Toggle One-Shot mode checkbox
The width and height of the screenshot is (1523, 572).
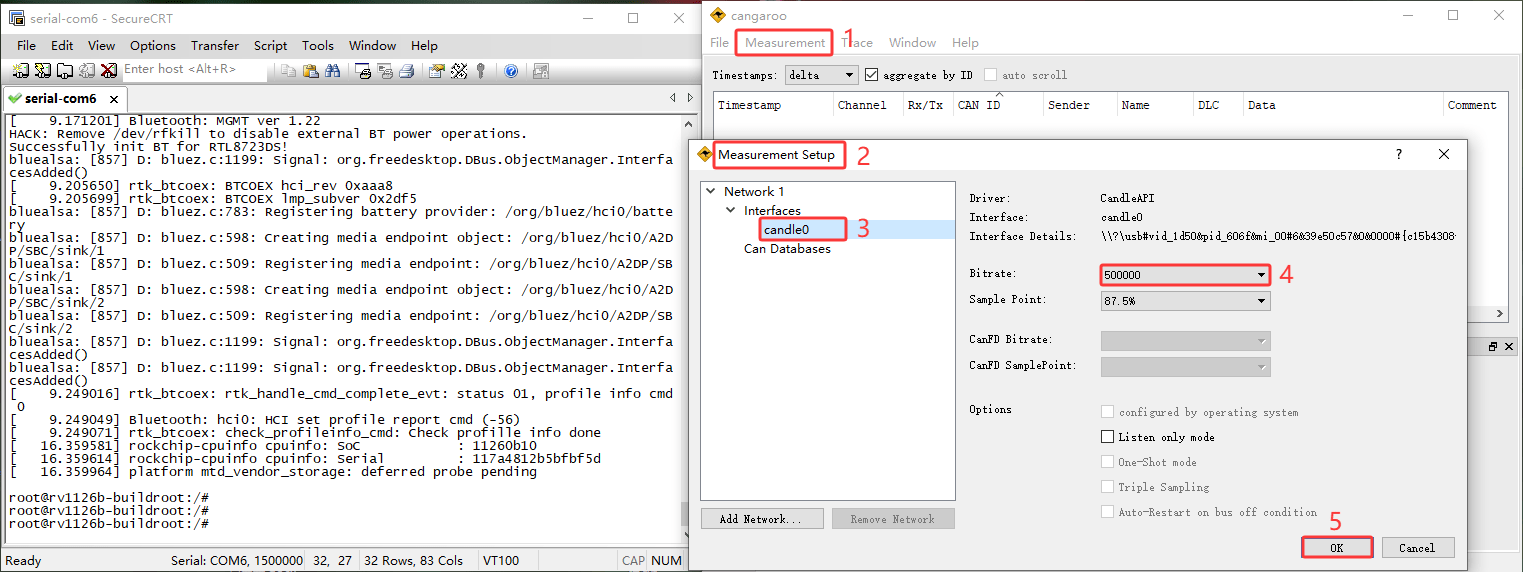[x=1107, y=462]
